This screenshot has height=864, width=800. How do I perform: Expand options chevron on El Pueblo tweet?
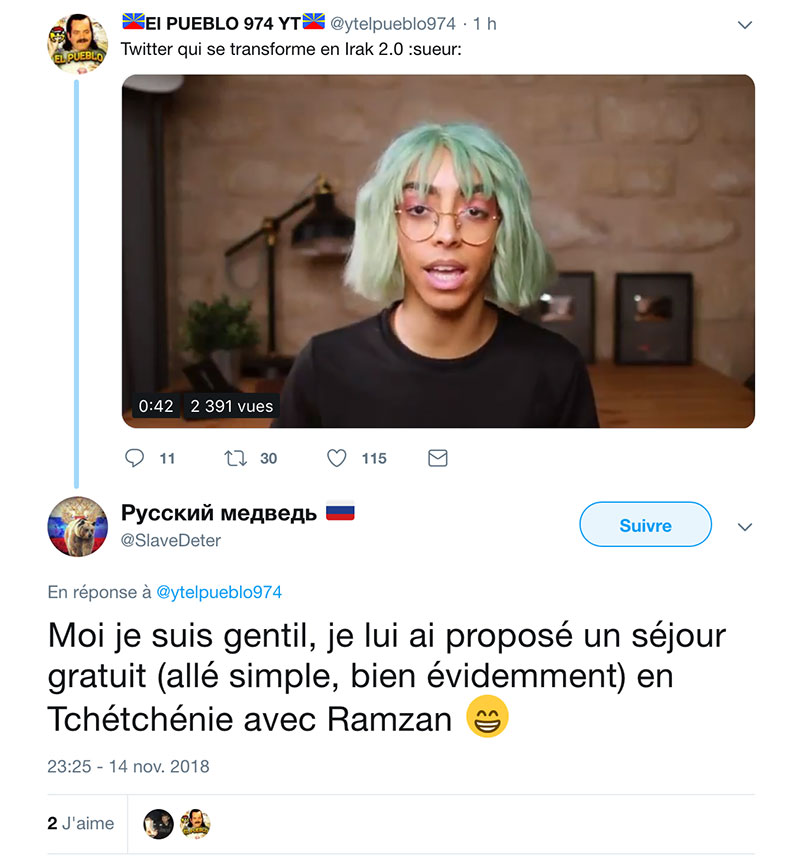[x=744, y=25]
